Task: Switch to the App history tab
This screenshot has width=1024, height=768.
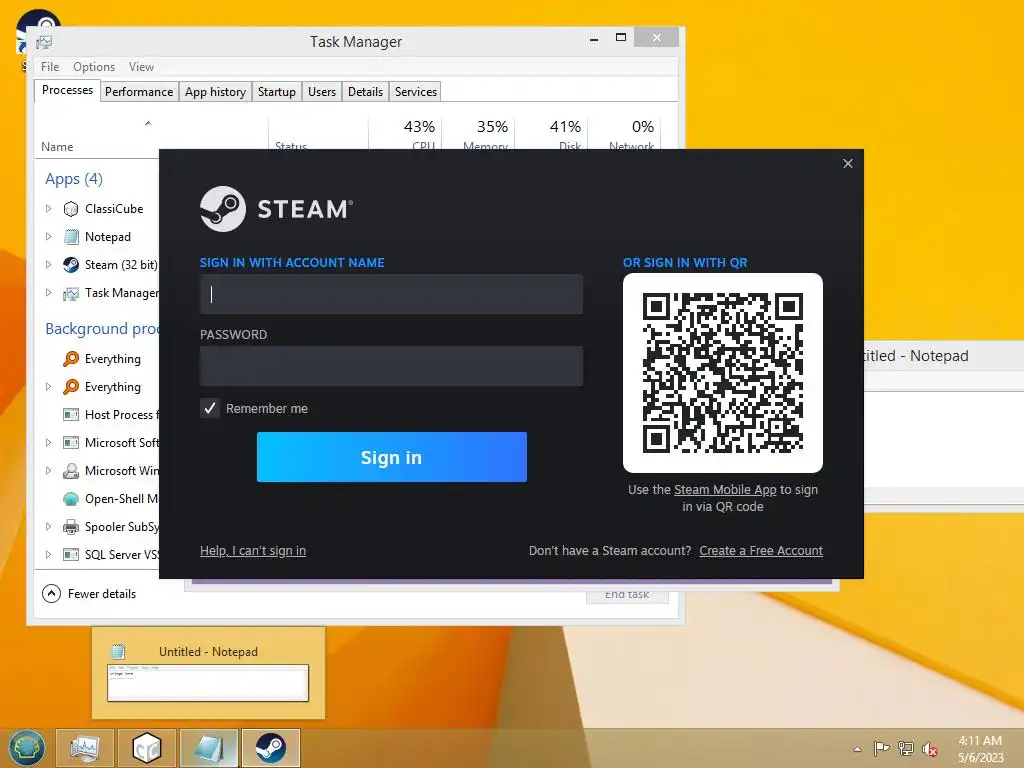Action: 216,92
